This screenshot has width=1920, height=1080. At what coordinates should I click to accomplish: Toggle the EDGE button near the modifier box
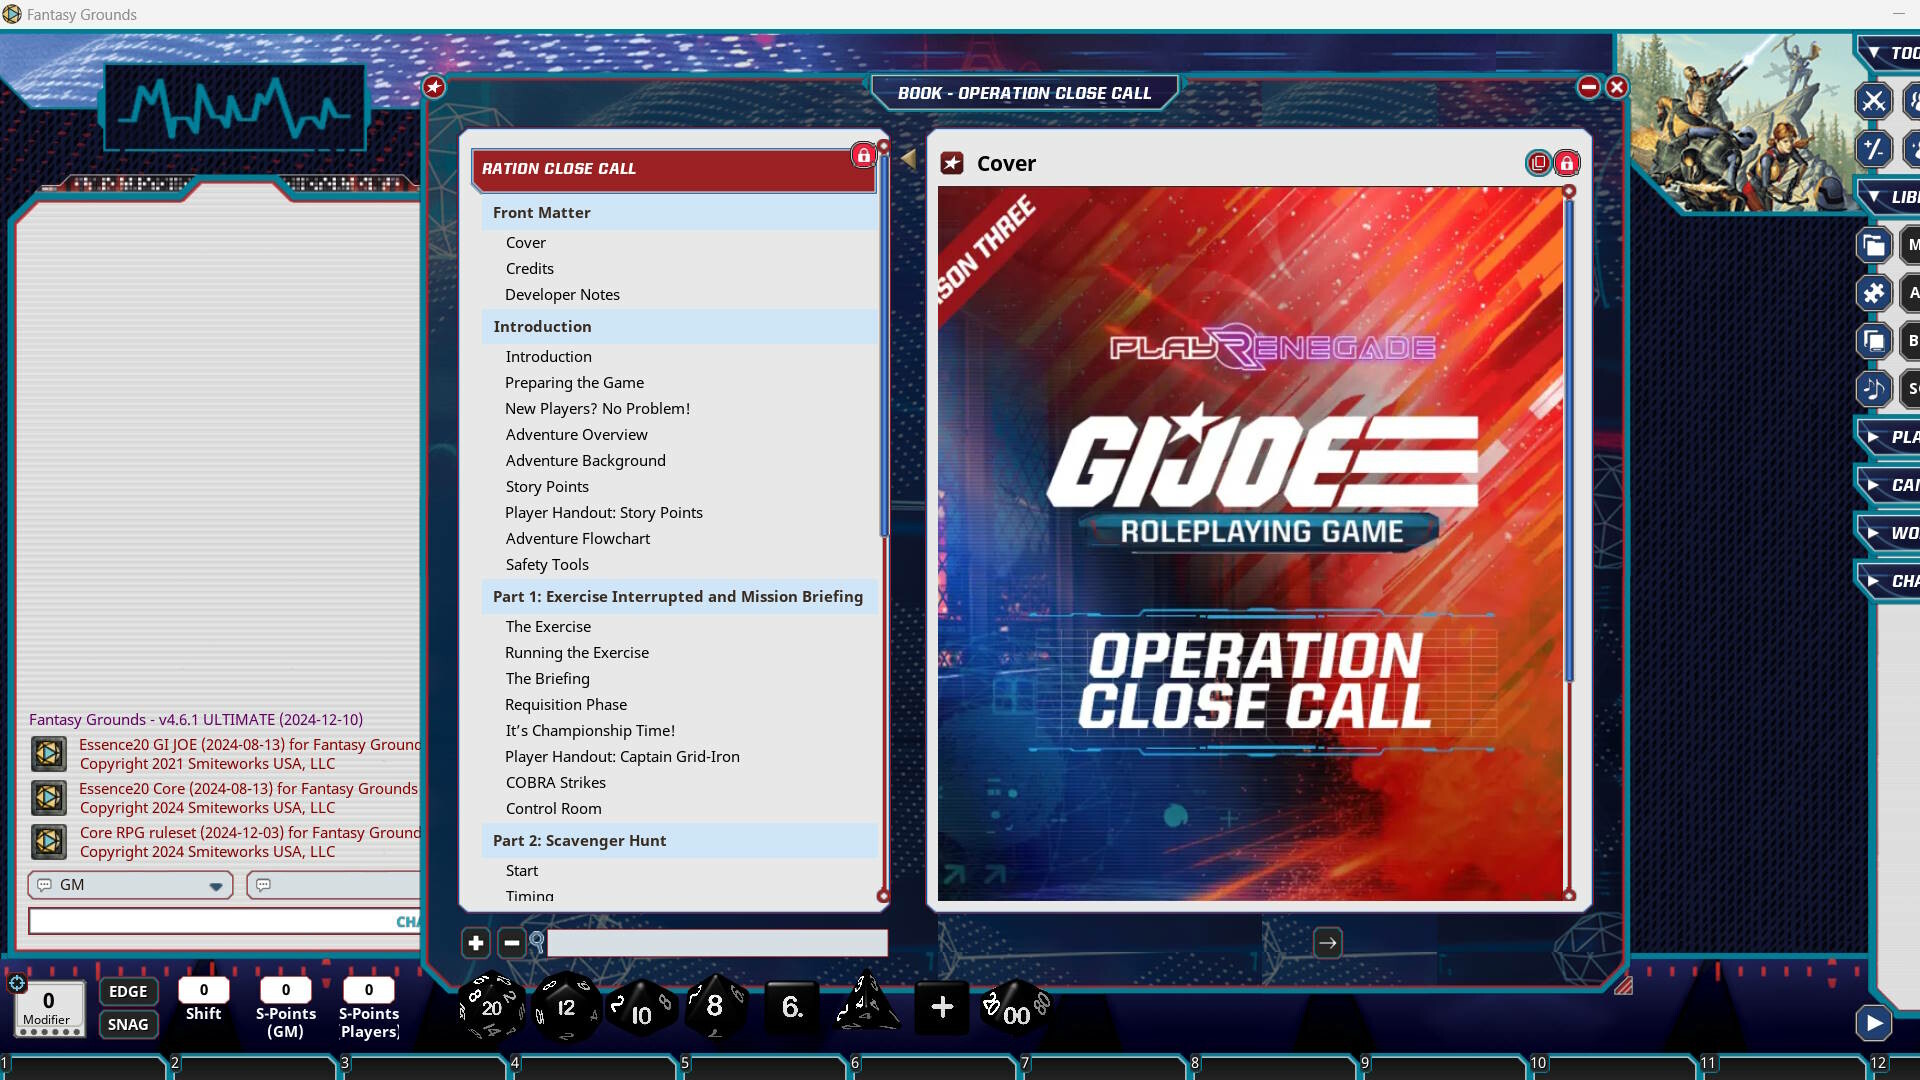pyautogui.click(x=128, y=991)
